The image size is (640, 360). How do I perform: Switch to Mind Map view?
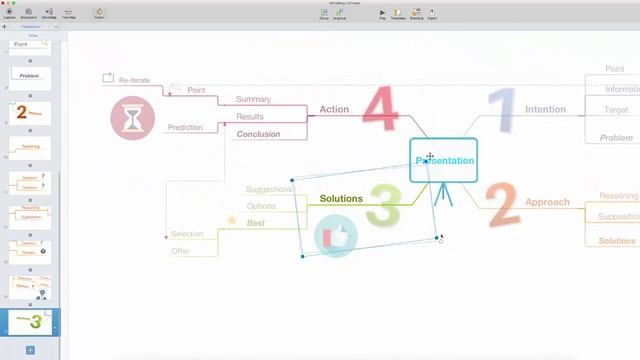pyautogui.click(x=49, y=13)
